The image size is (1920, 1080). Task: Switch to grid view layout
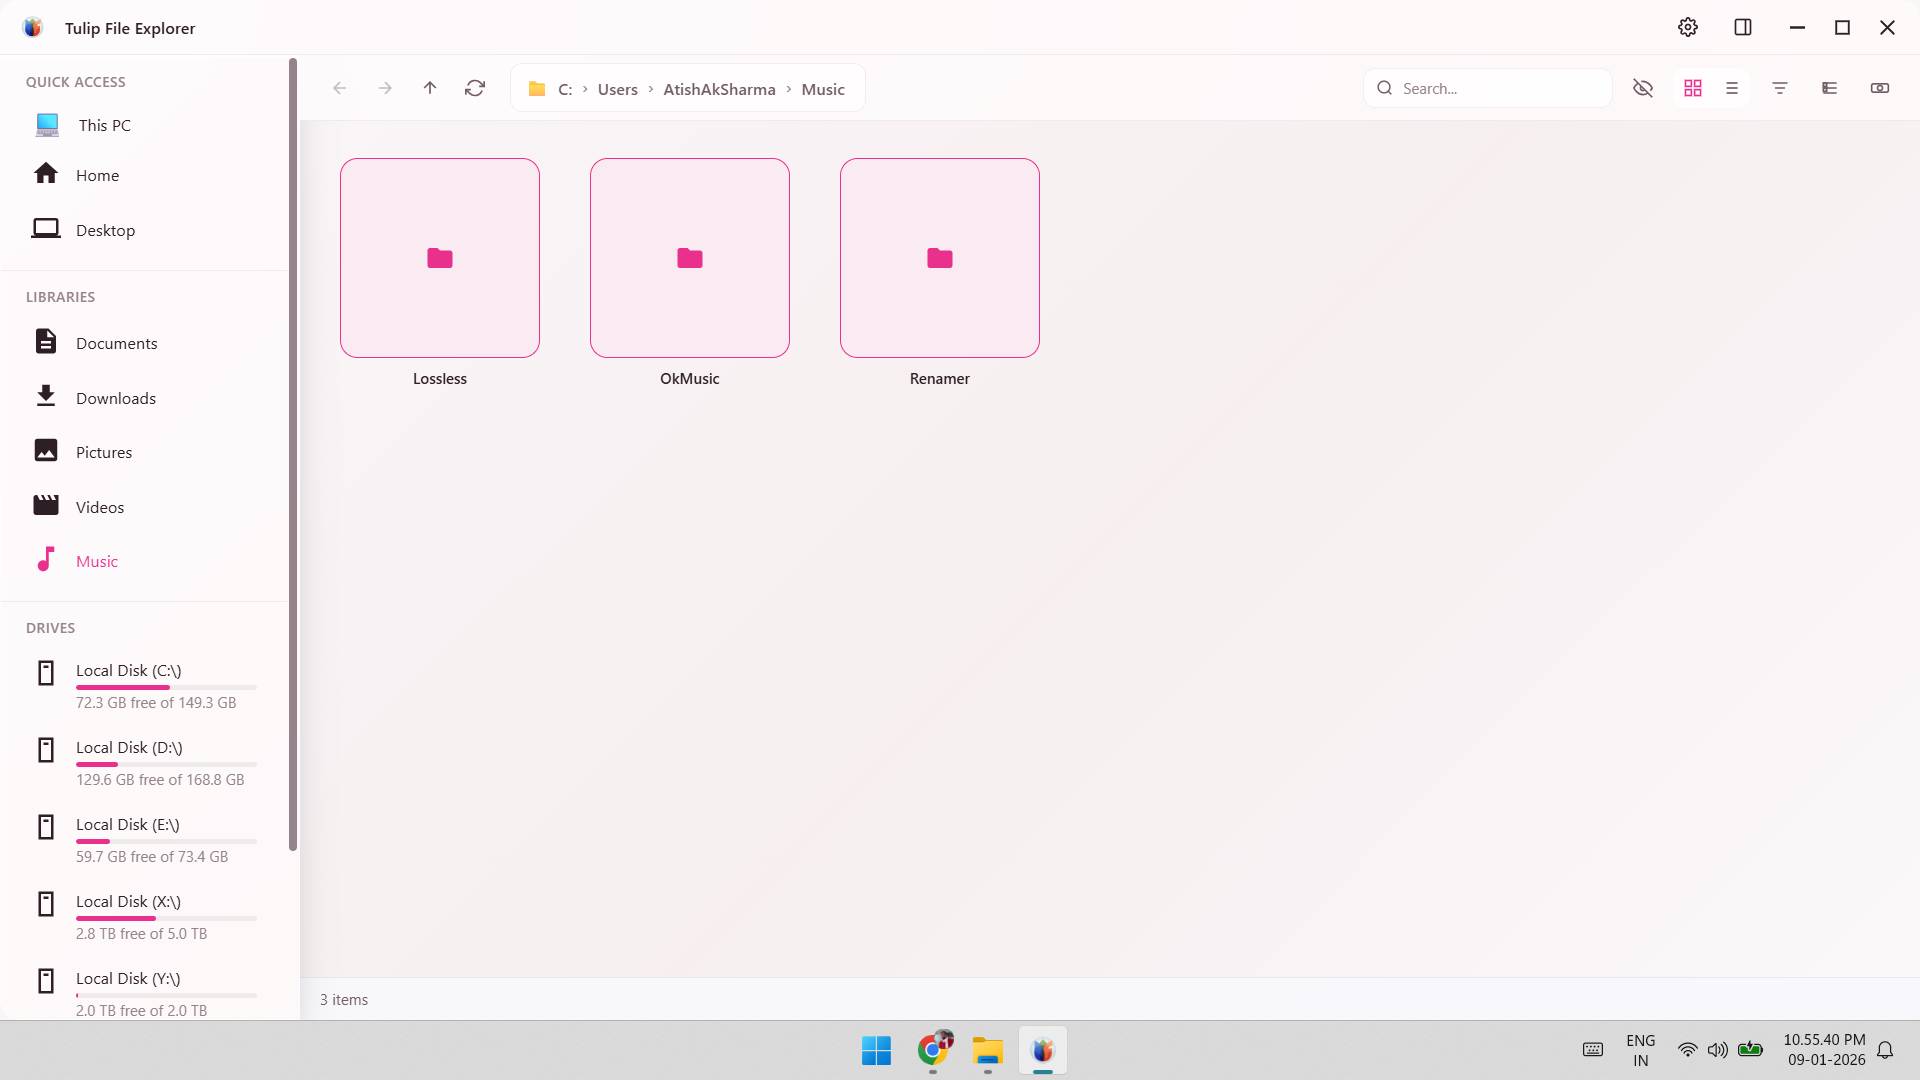click(x=1692, y=88)
